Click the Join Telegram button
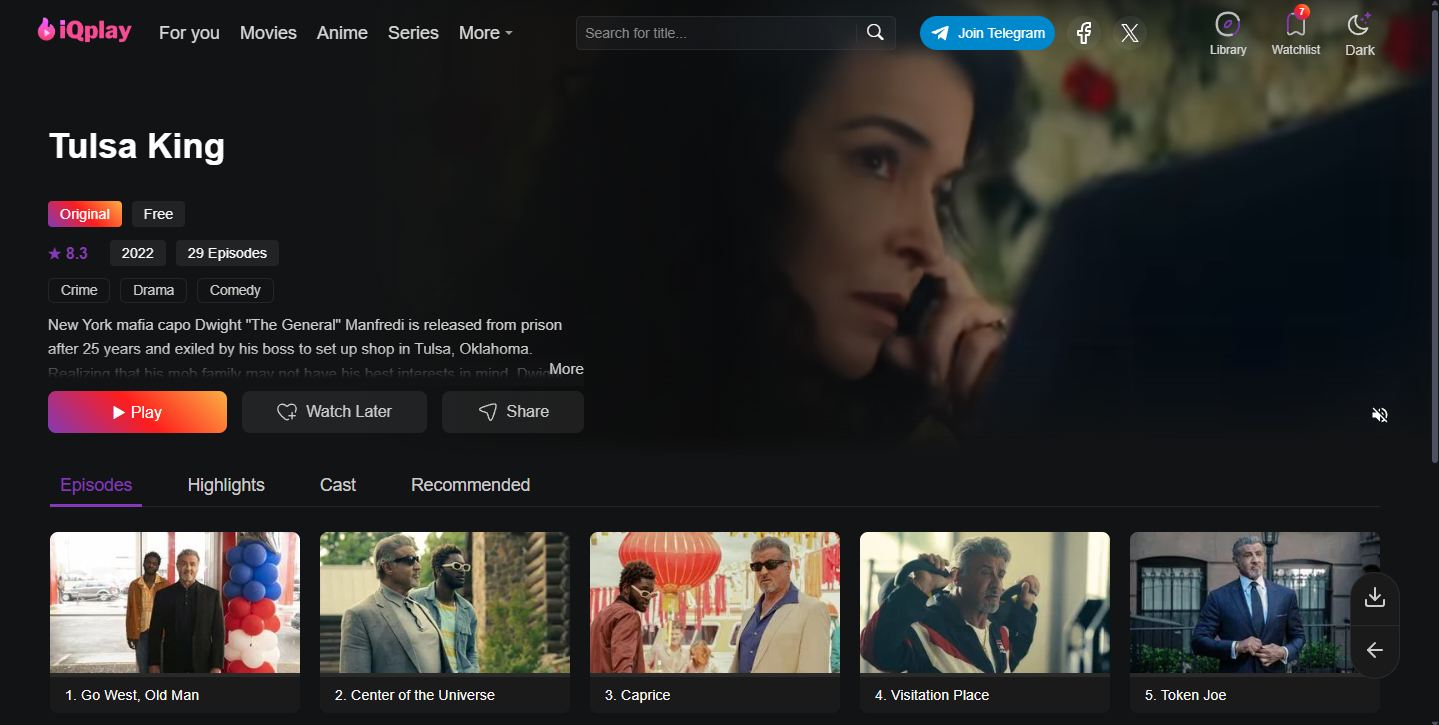The height and width of the screenshot is (725, 1439). (x=987, y=33)
